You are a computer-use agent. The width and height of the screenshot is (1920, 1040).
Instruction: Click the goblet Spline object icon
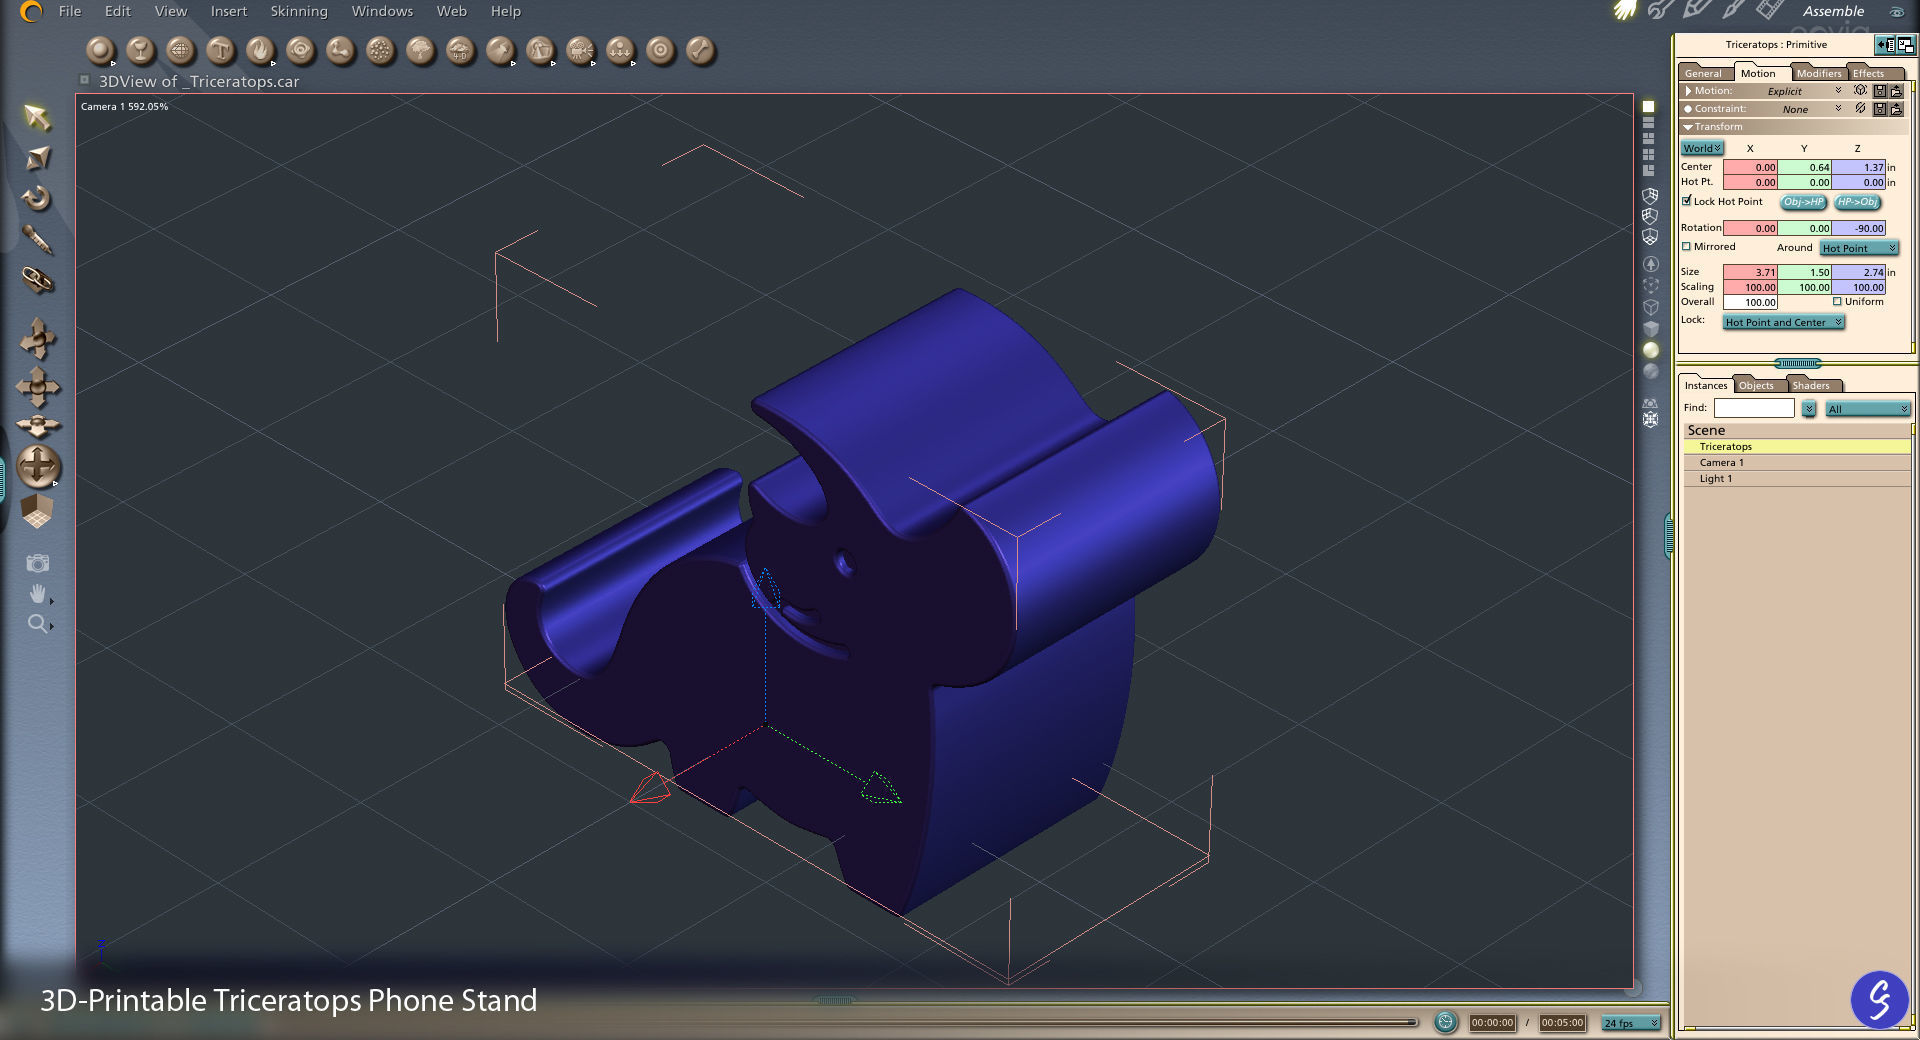click(x=140, y=50)
